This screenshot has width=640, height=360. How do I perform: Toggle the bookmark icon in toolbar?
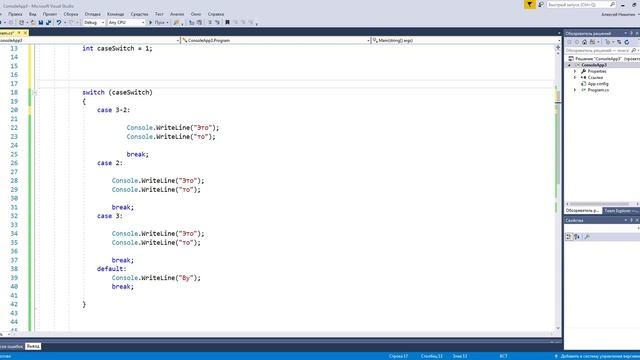[x=227, y=22]
